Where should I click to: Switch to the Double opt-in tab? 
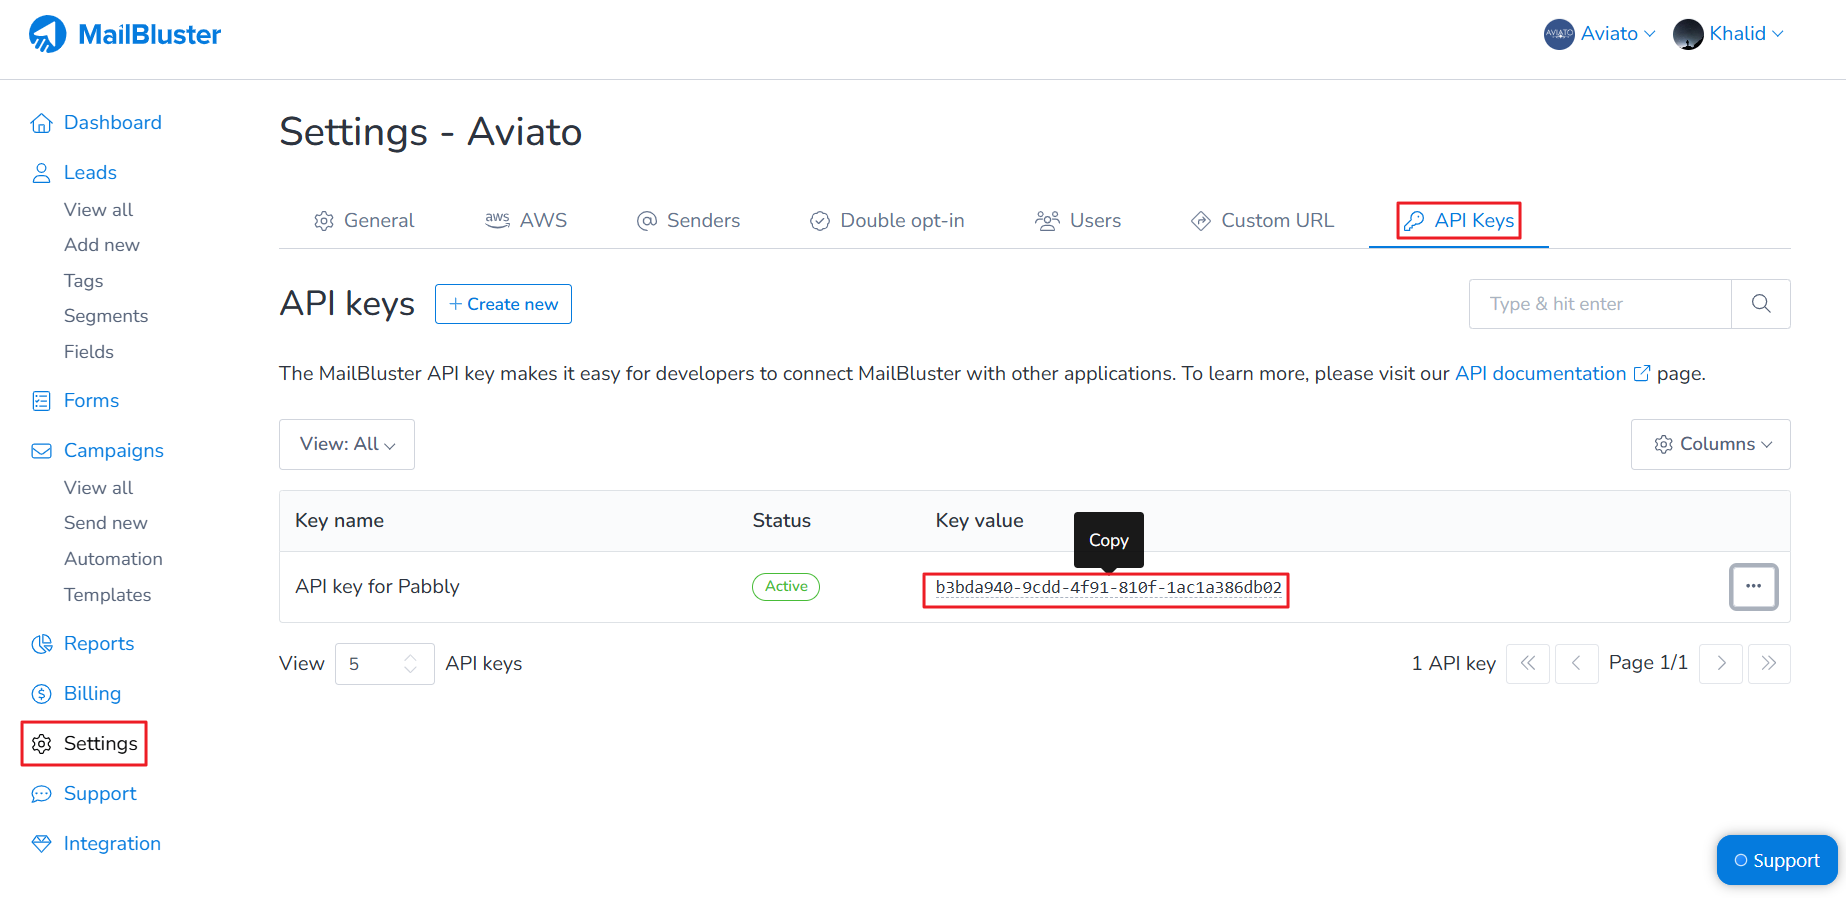(887, 221)
